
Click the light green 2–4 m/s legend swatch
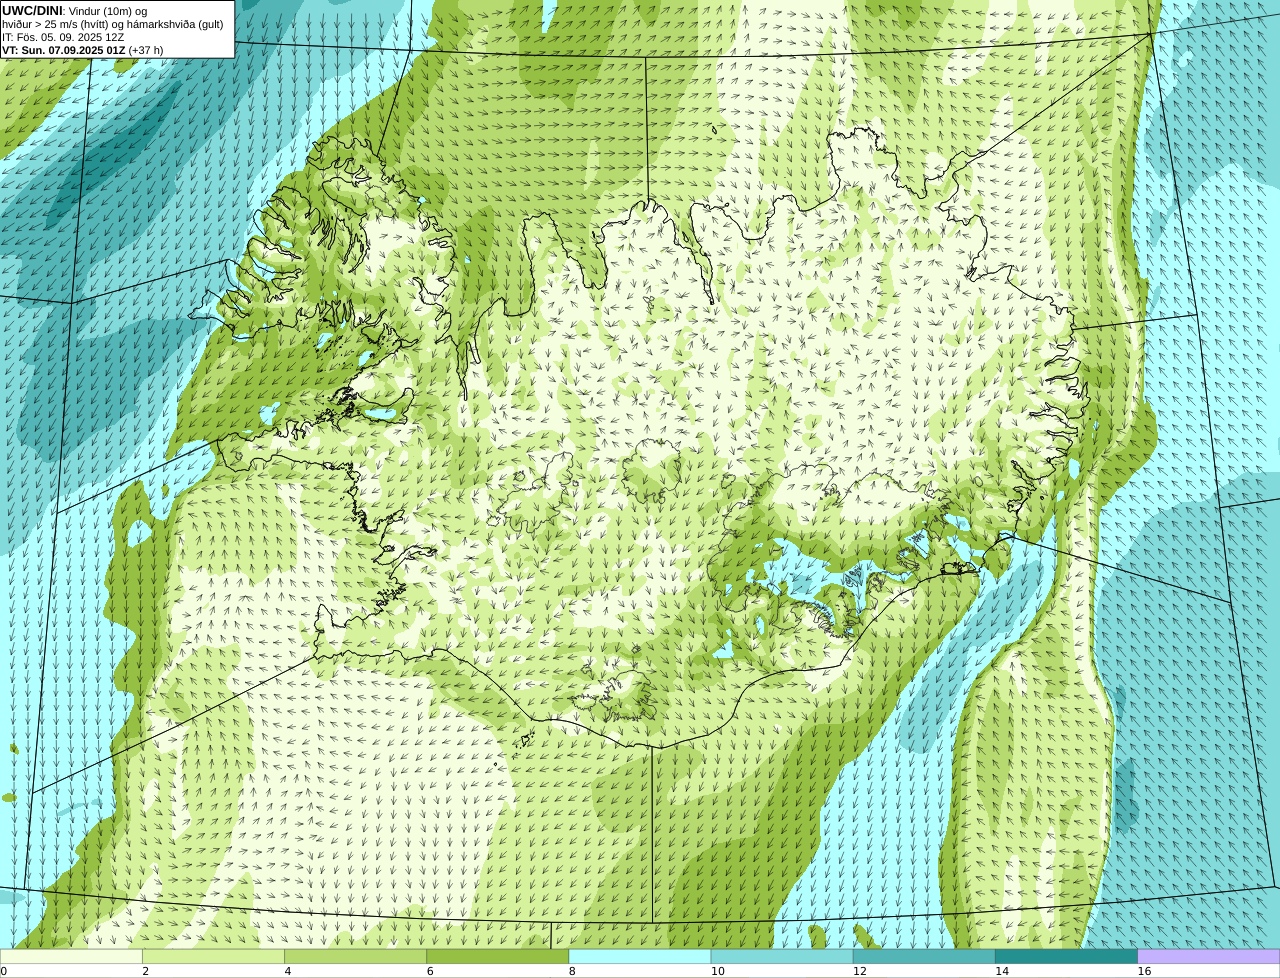213,956
